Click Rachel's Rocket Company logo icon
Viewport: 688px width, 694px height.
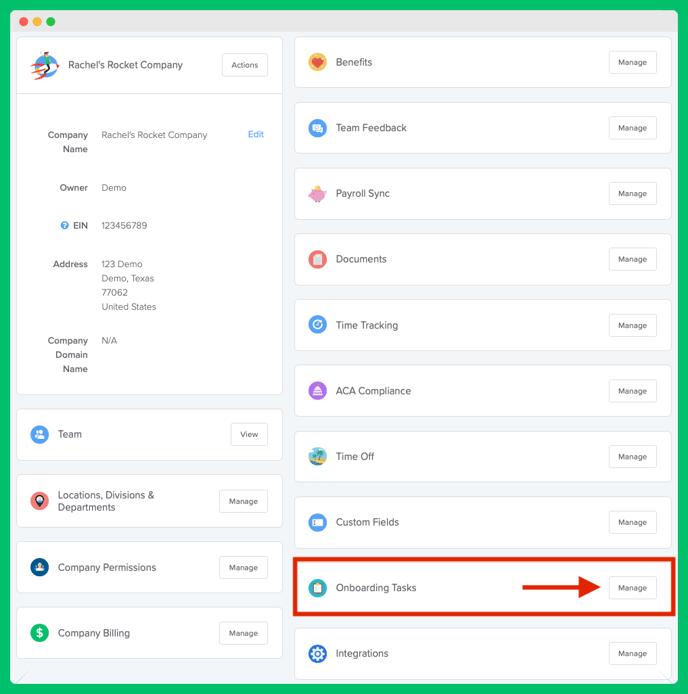45,66
